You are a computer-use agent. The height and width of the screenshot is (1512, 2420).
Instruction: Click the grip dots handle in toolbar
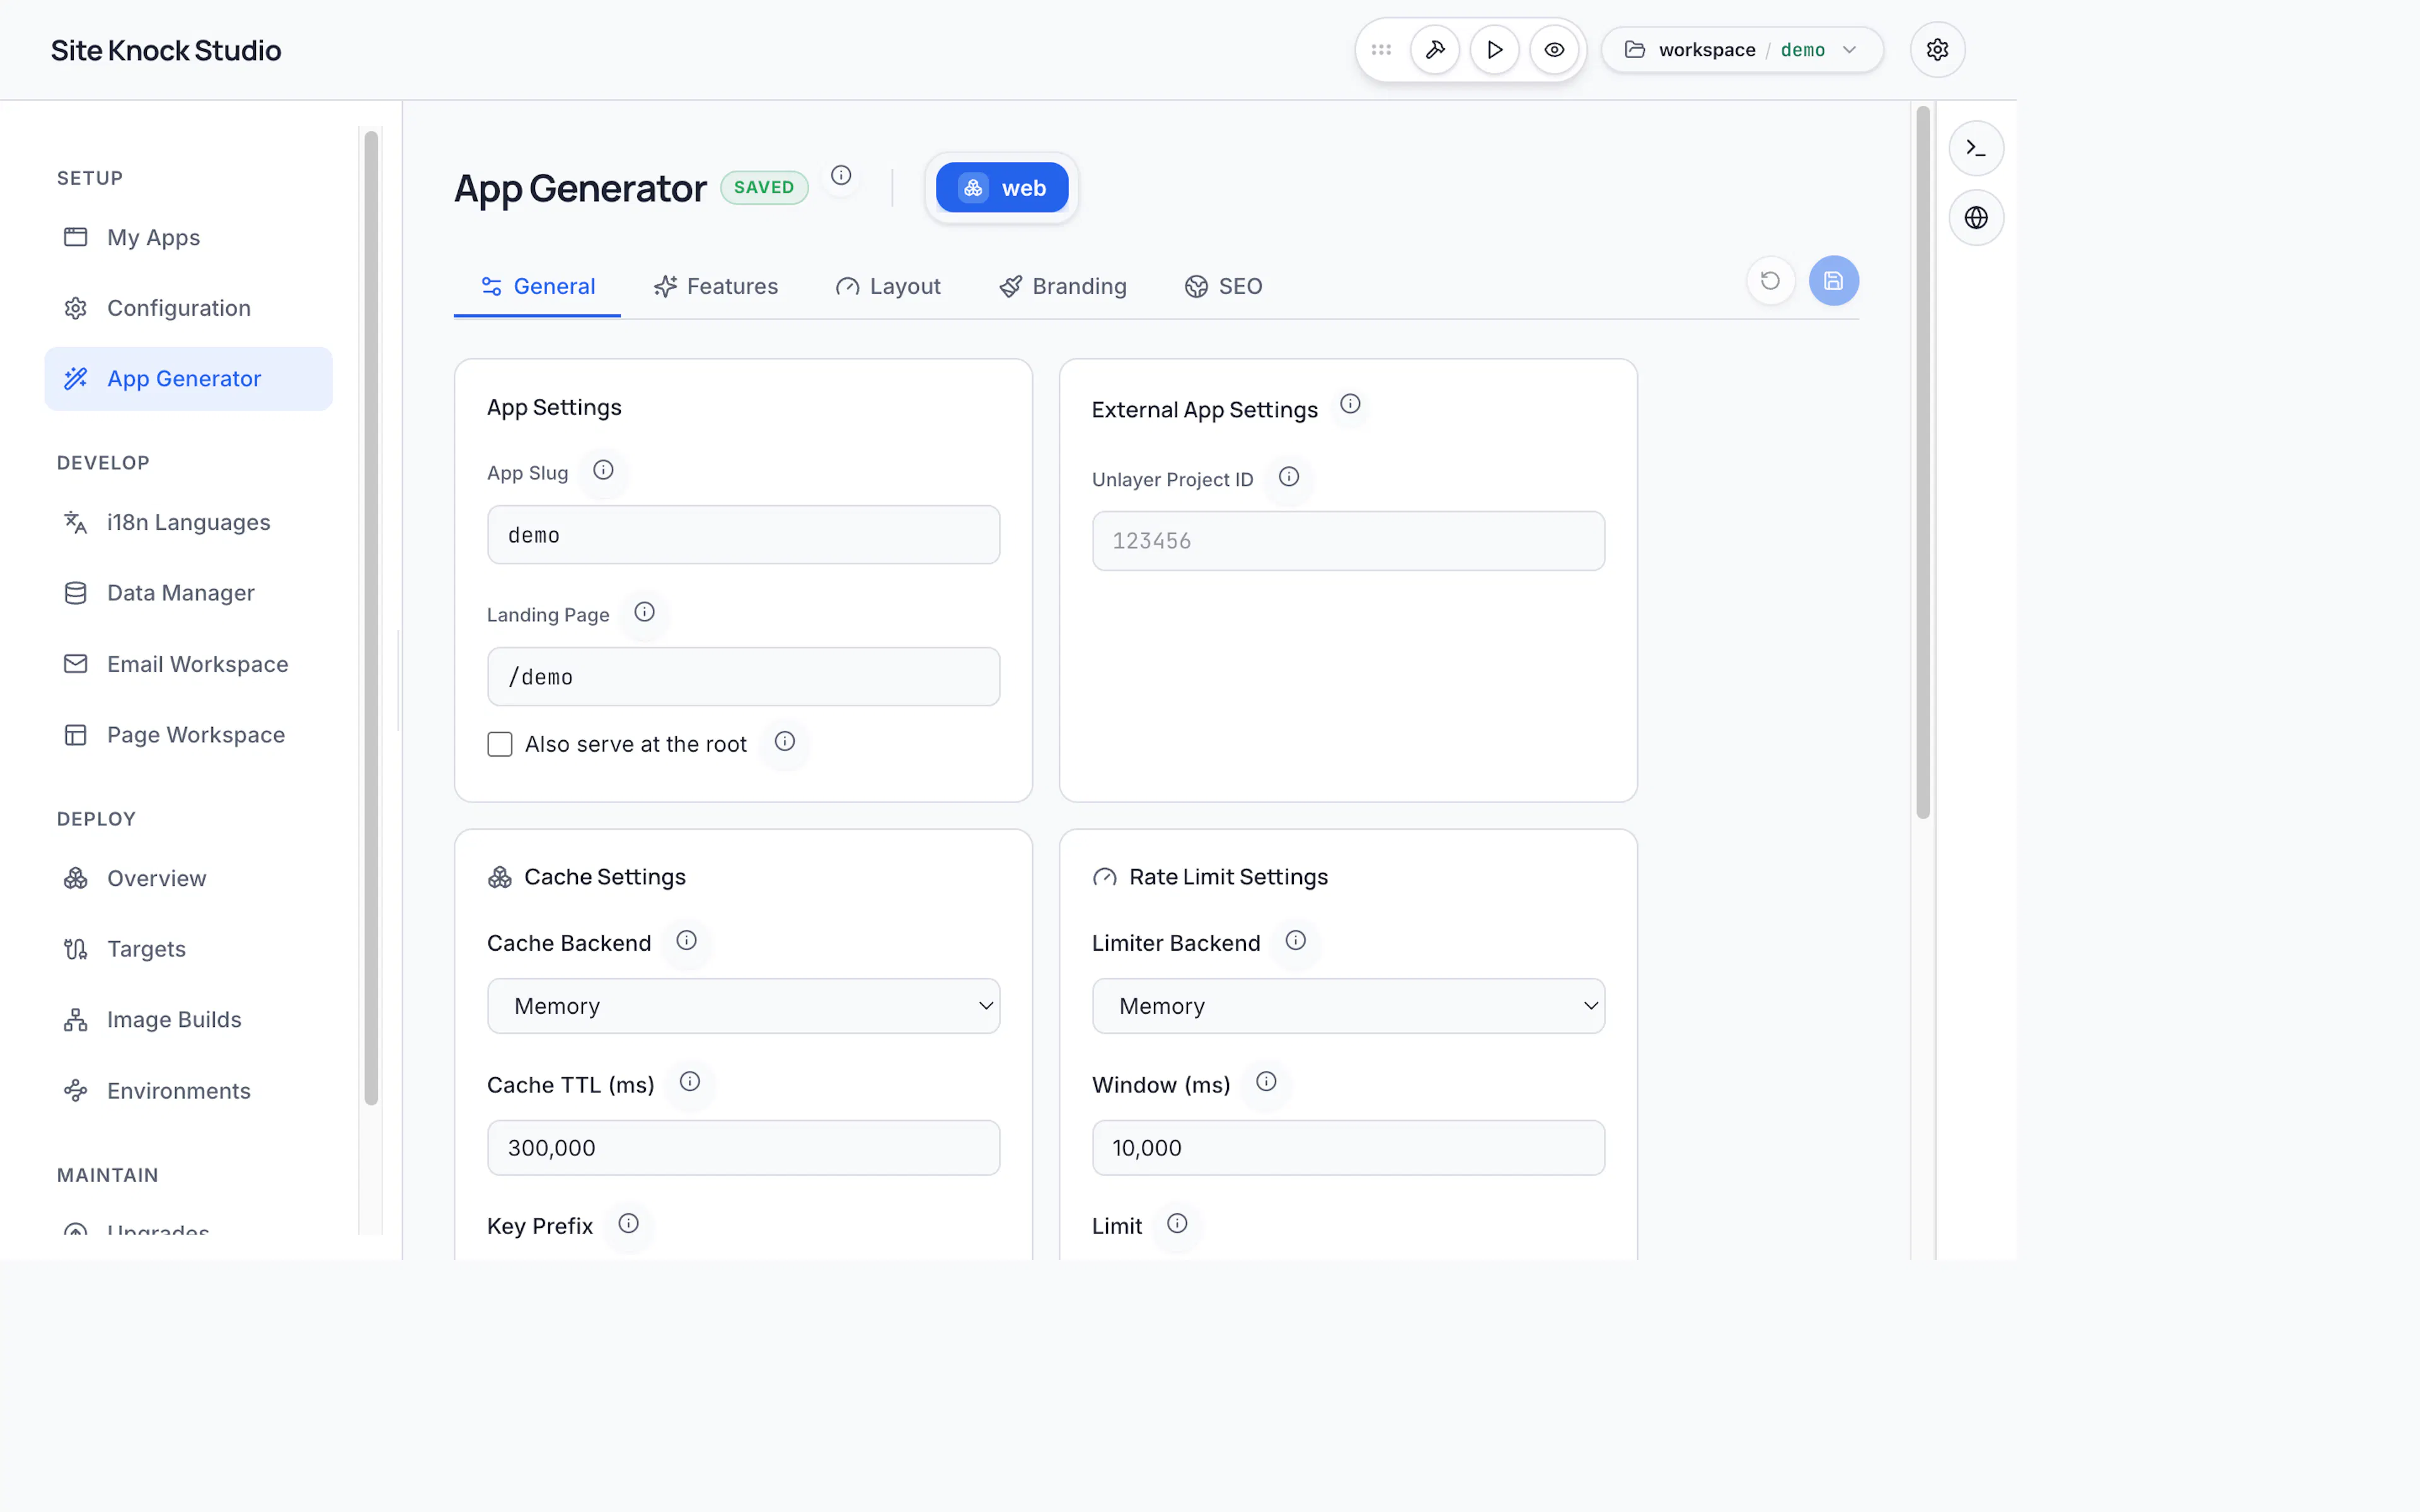pyautogui.click(x=1381, y=50)
